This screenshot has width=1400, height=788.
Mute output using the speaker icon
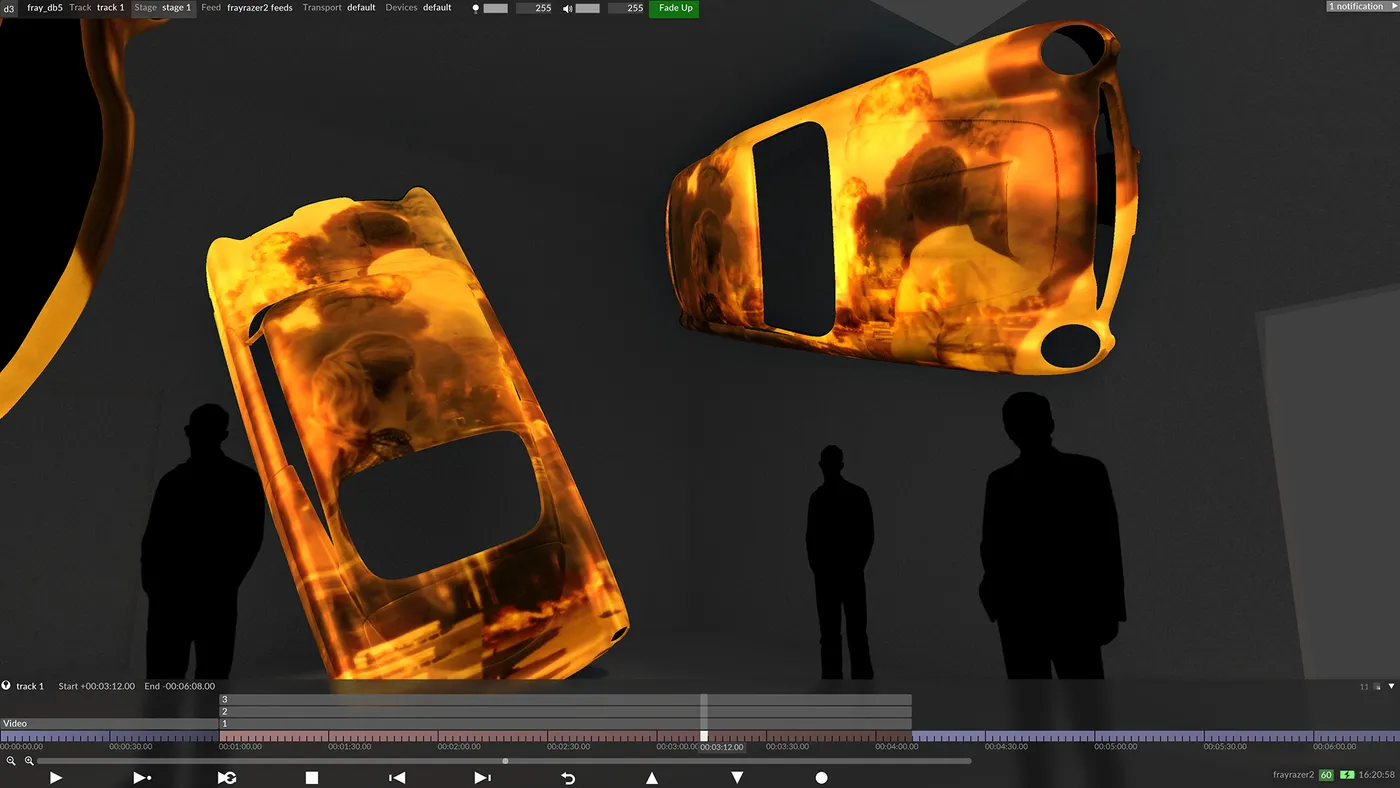click(x=566, y=7)
